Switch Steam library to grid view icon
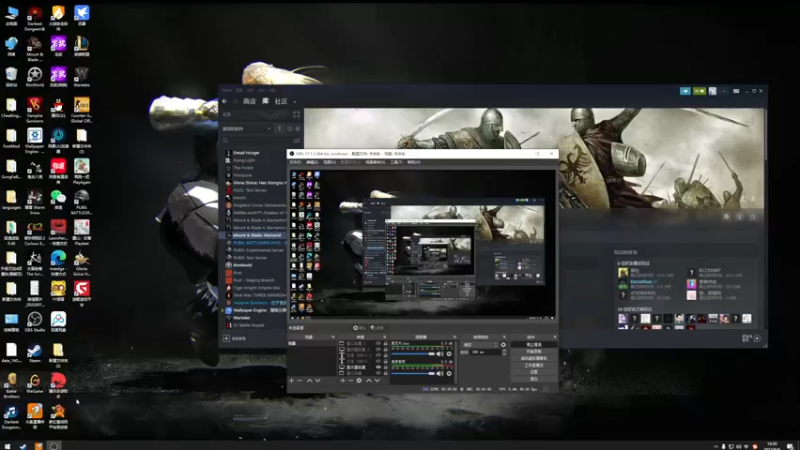 (296, 114)
